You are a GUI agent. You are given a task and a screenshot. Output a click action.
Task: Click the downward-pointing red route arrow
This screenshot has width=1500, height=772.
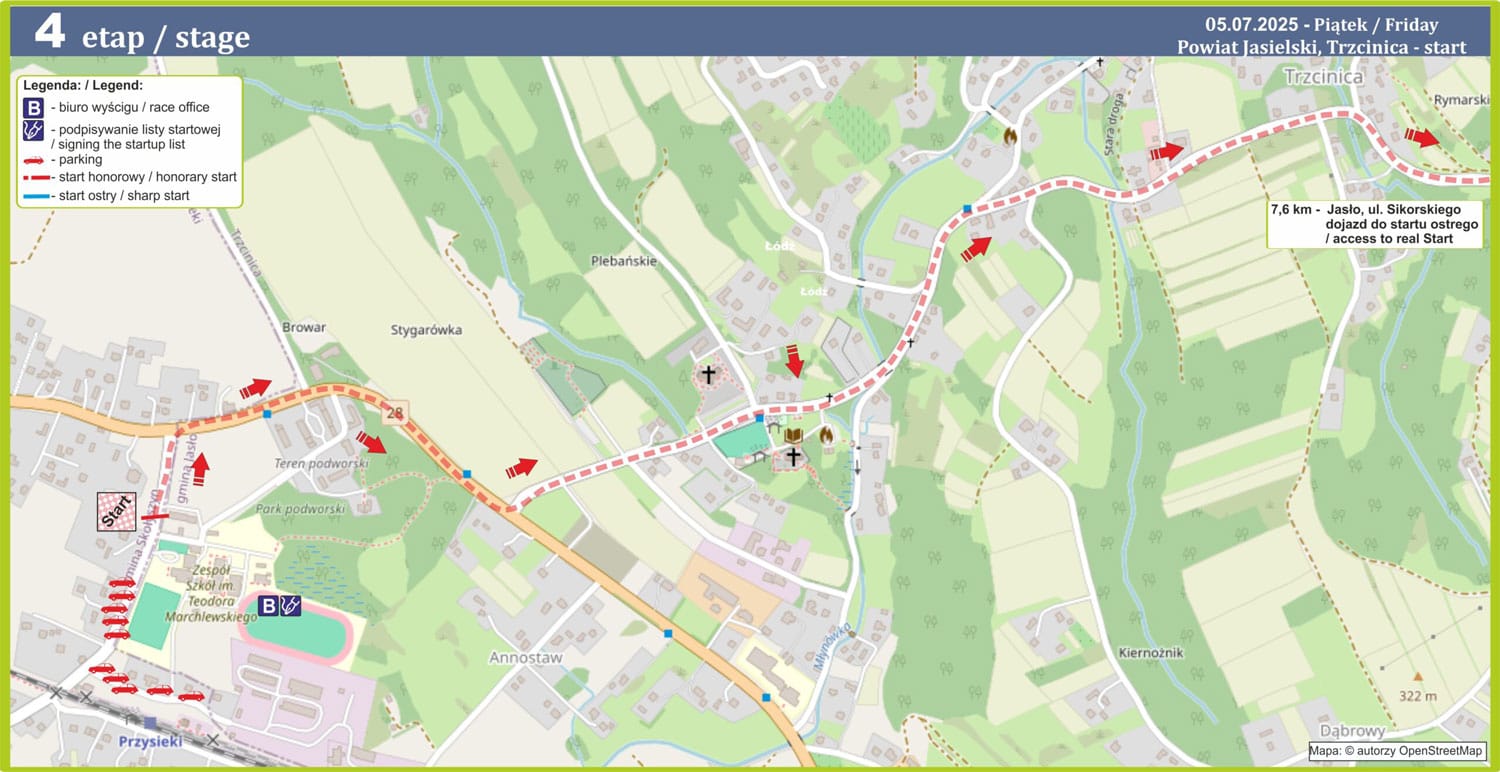click(x=794, y=361)
